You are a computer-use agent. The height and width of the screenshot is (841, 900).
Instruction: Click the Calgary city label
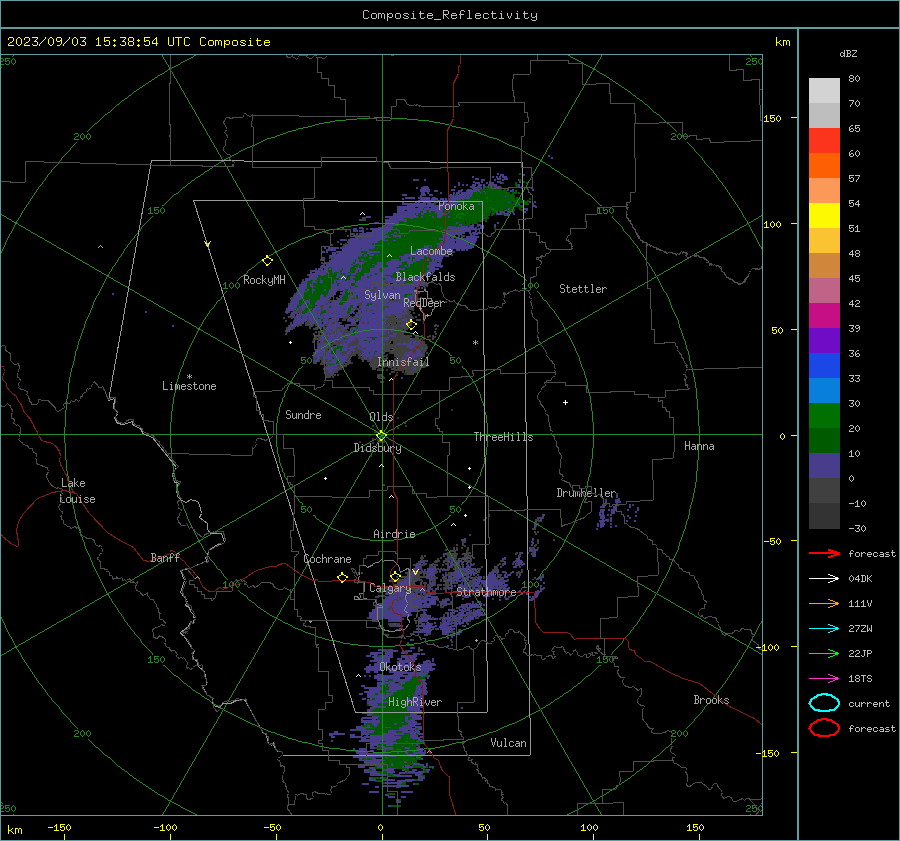pos(390,588)
